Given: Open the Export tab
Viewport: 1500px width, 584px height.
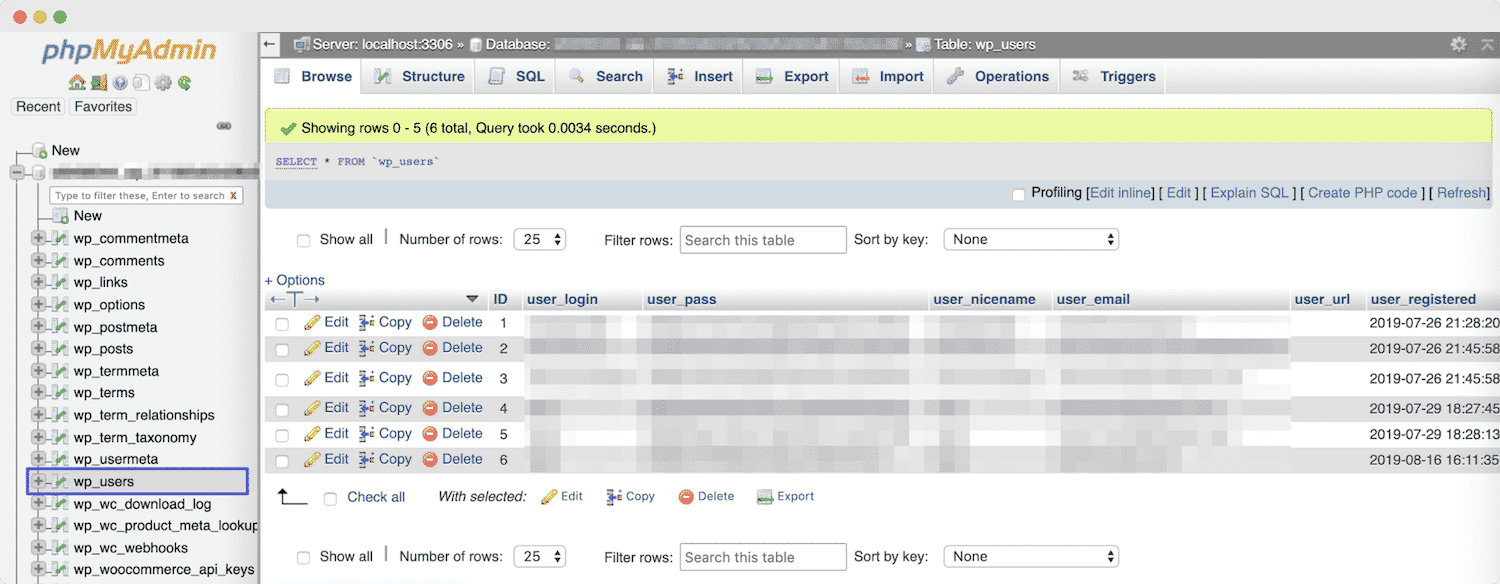Looking at the screenshot, I should 792,77.
